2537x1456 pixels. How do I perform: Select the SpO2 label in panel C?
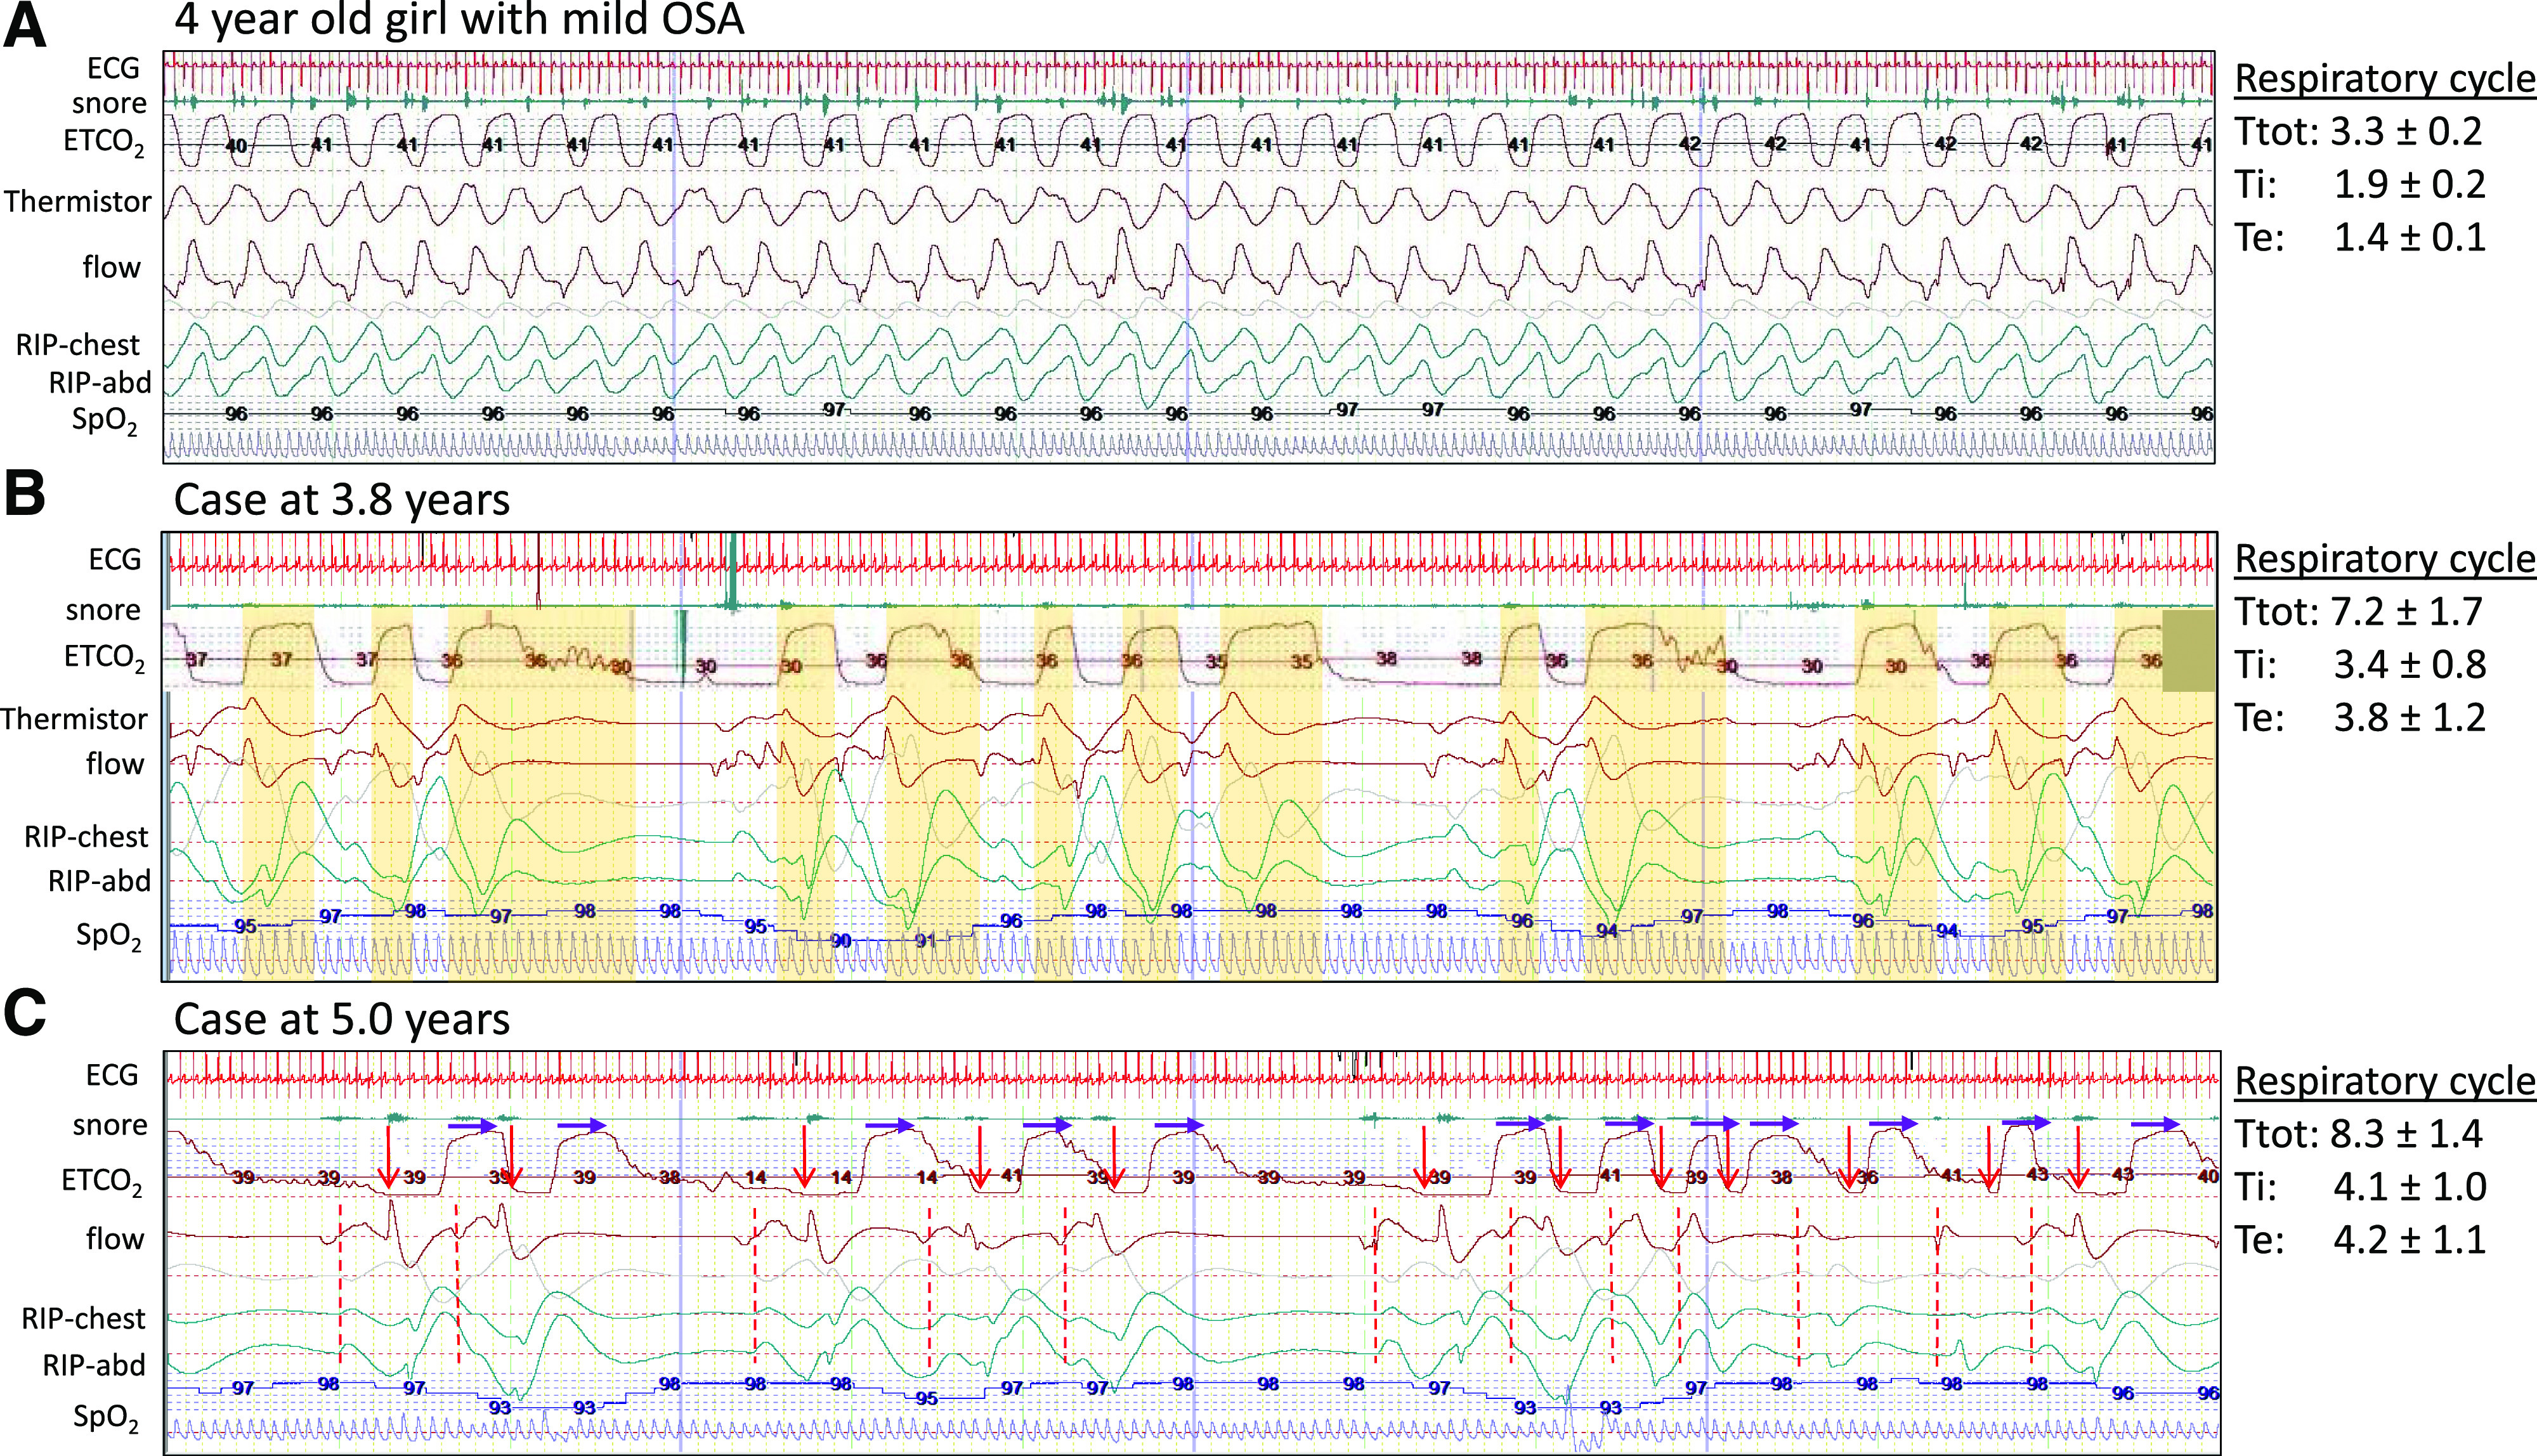106,1419
